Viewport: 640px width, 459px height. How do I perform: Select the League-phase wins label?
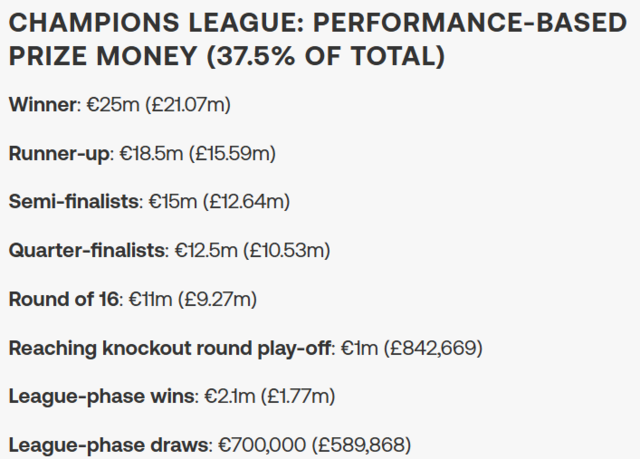102,396
